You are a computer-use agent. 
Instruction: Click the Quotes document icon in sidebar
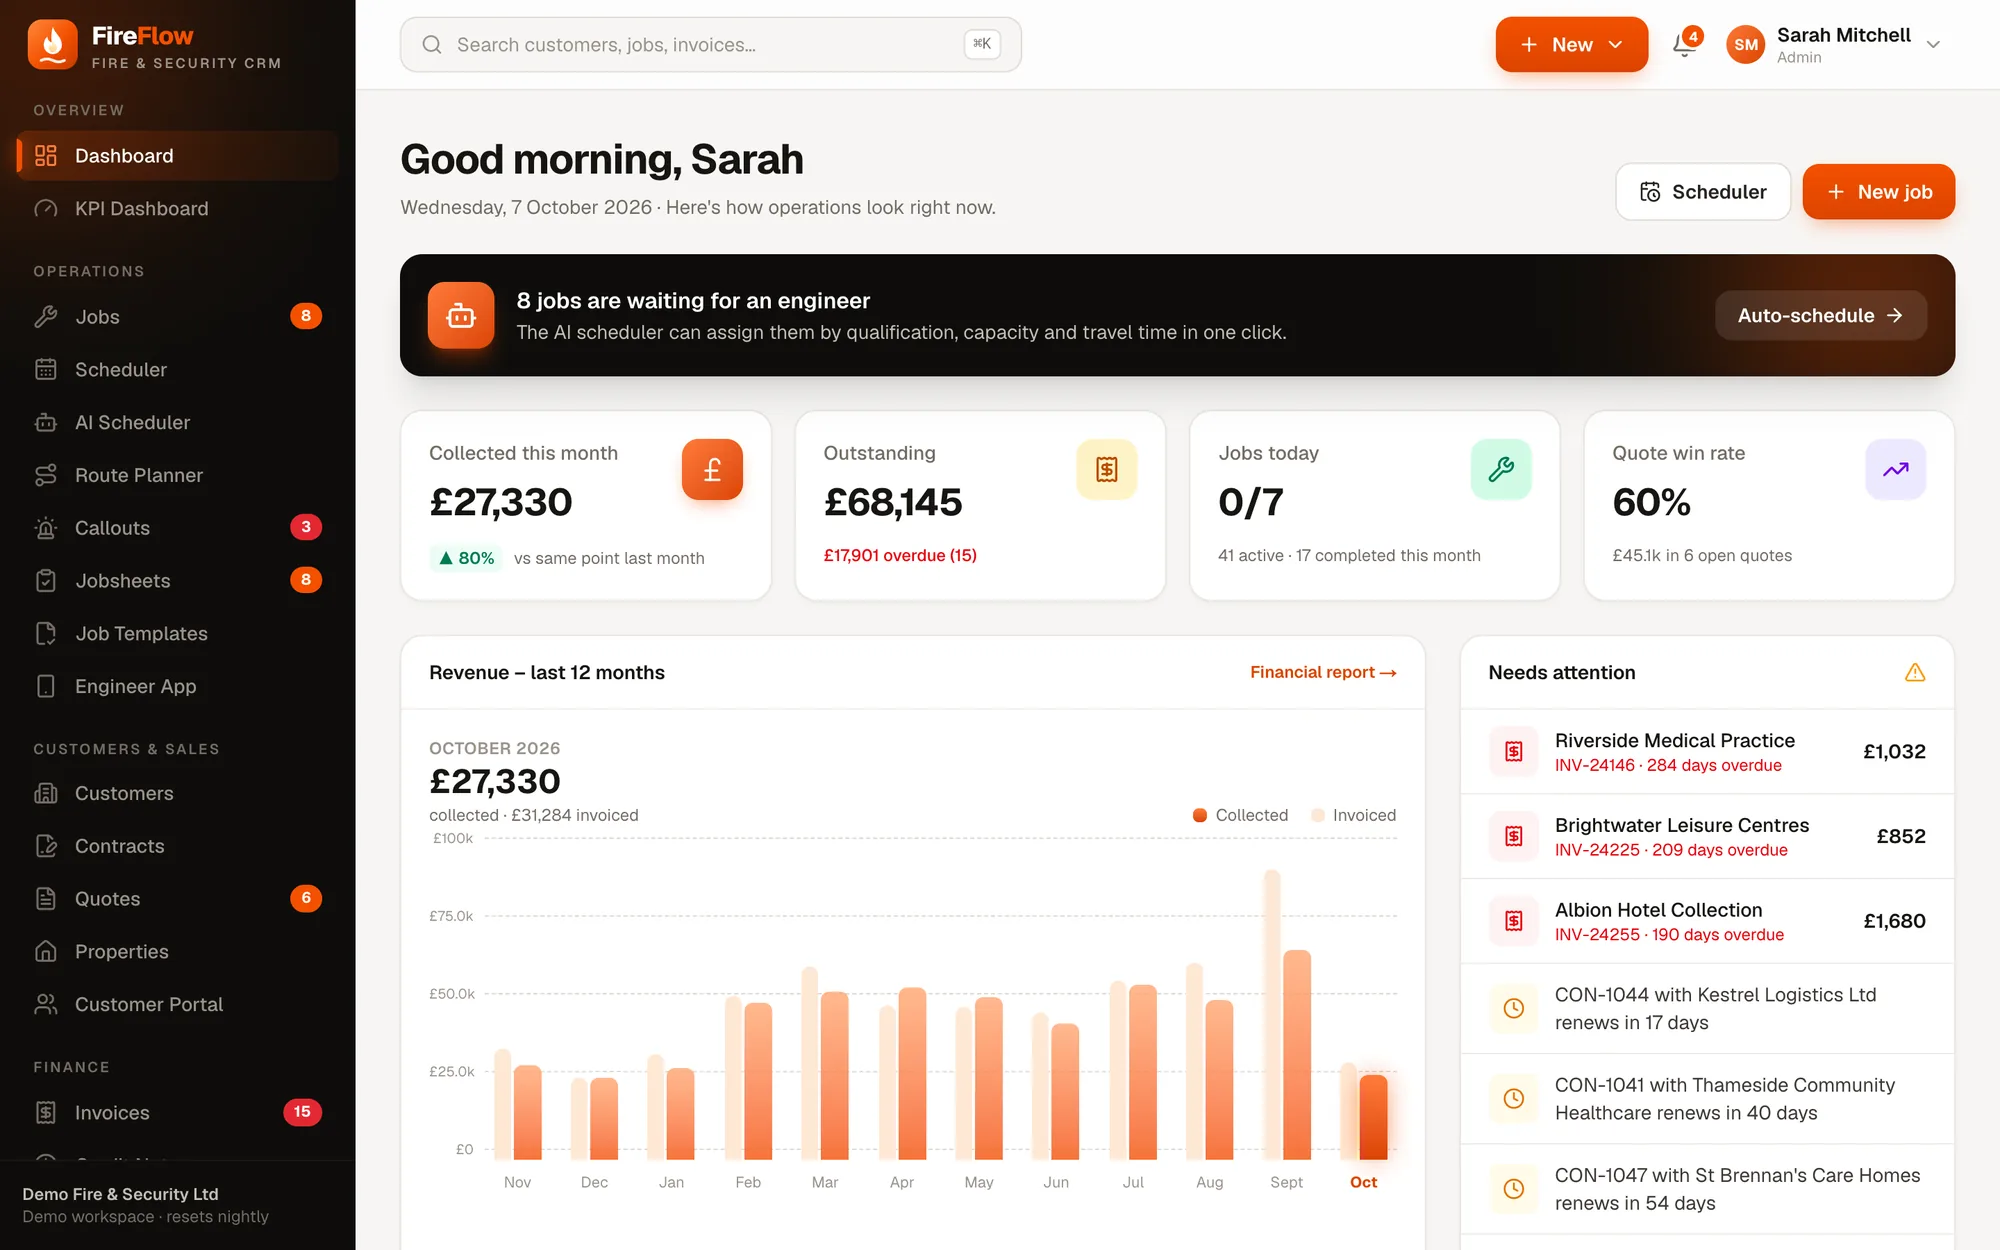46,899
